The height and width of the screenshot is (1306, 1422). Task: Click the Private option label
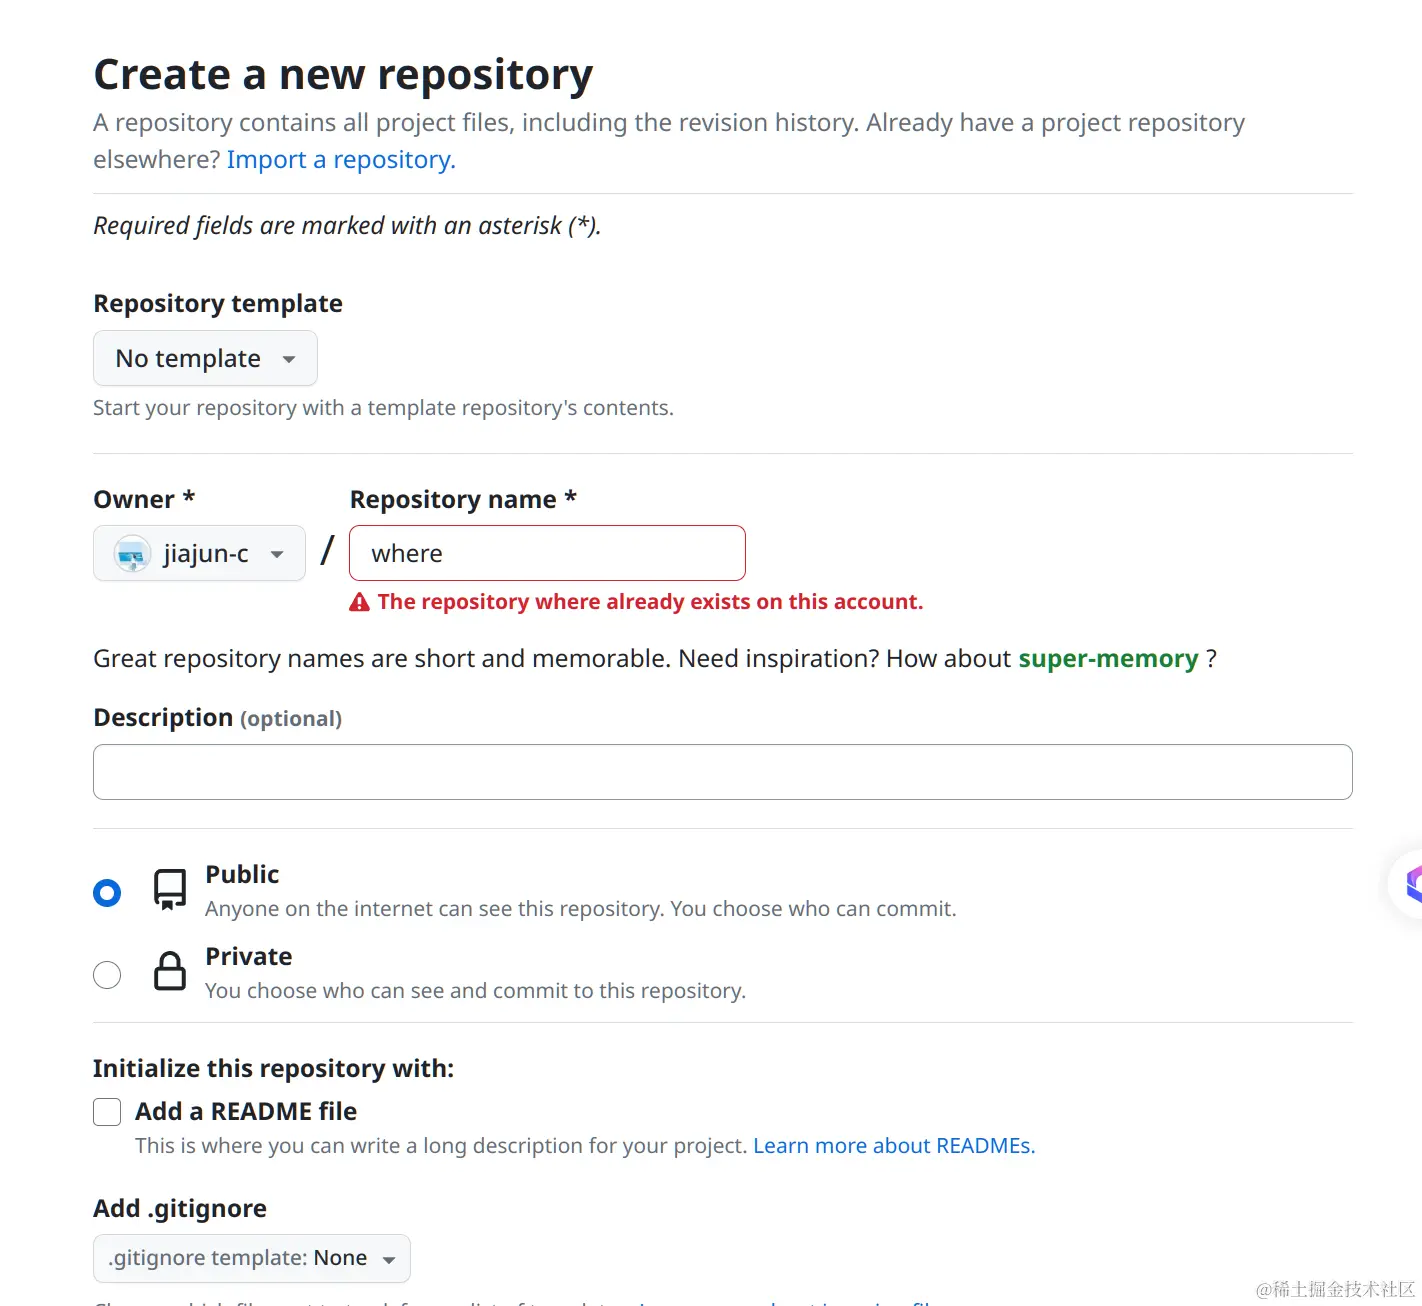249,957
